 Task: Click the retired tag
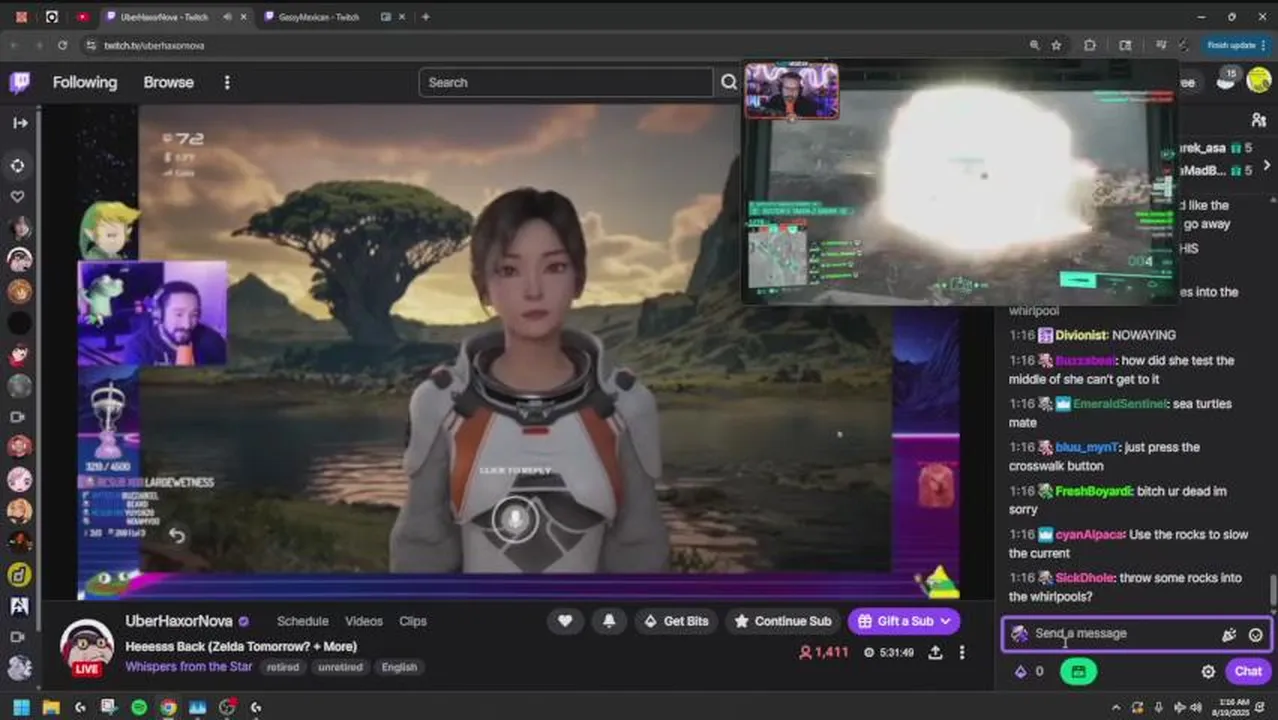point(283,667)
